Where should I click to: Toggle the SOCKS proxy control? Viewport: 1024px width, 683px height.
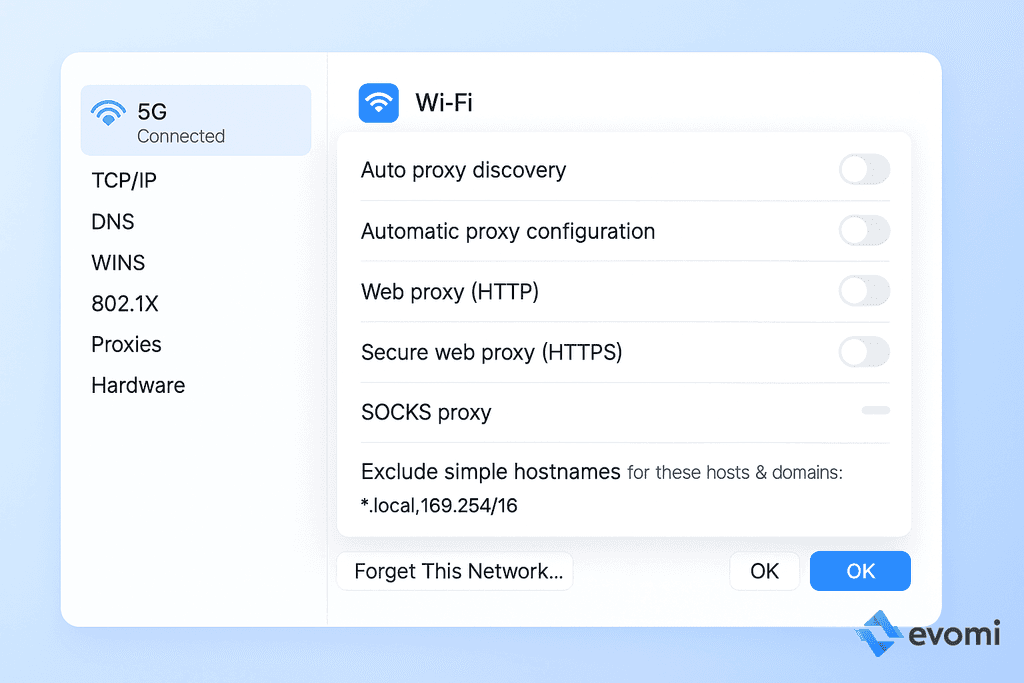point(874,410)
